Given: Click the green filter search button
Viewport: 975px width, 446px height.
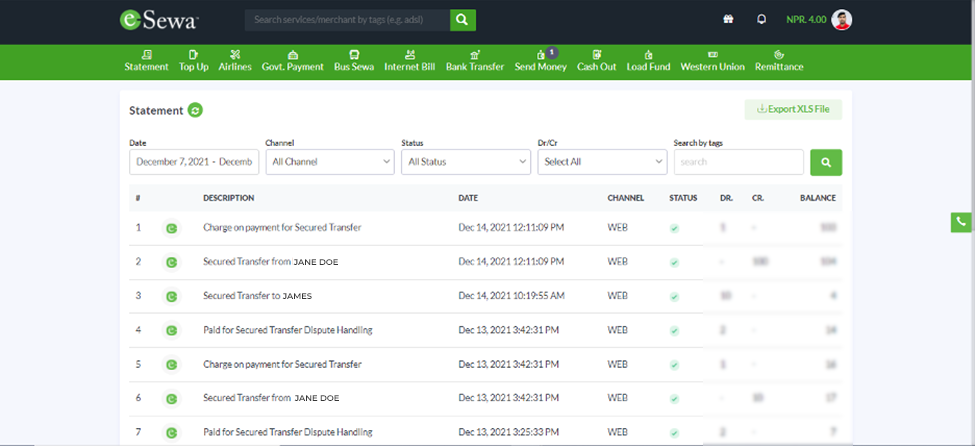Looking at the screenshot, I should [x=826, y=162].
